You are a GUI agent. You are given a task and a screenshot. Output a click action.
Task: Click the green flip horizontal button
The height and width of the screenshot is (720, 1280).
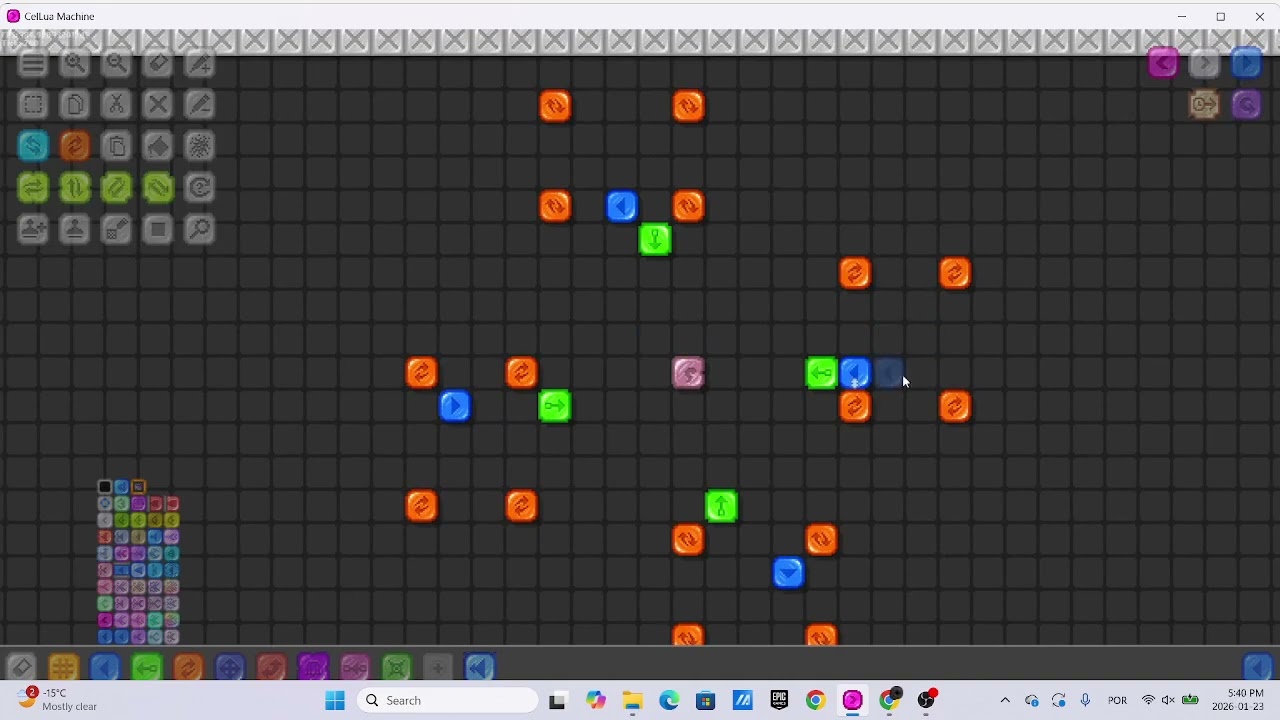coord(33,188)
